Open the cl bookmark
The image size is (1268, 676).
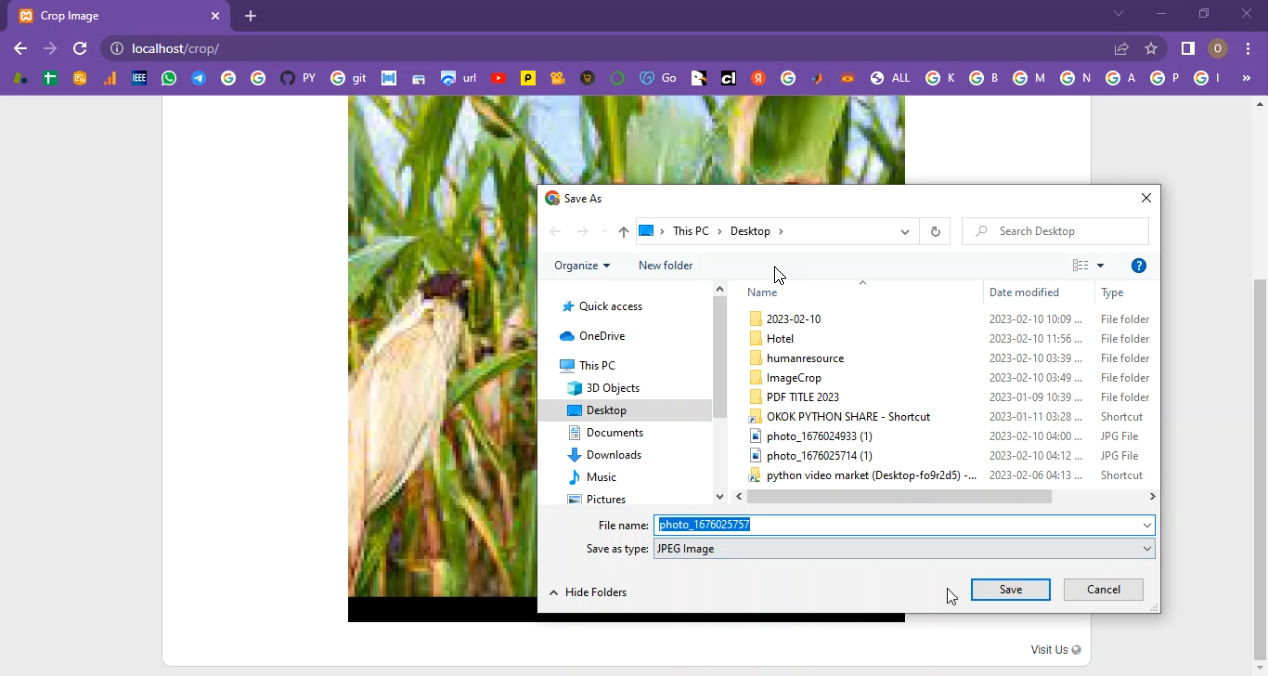point(728,78)
